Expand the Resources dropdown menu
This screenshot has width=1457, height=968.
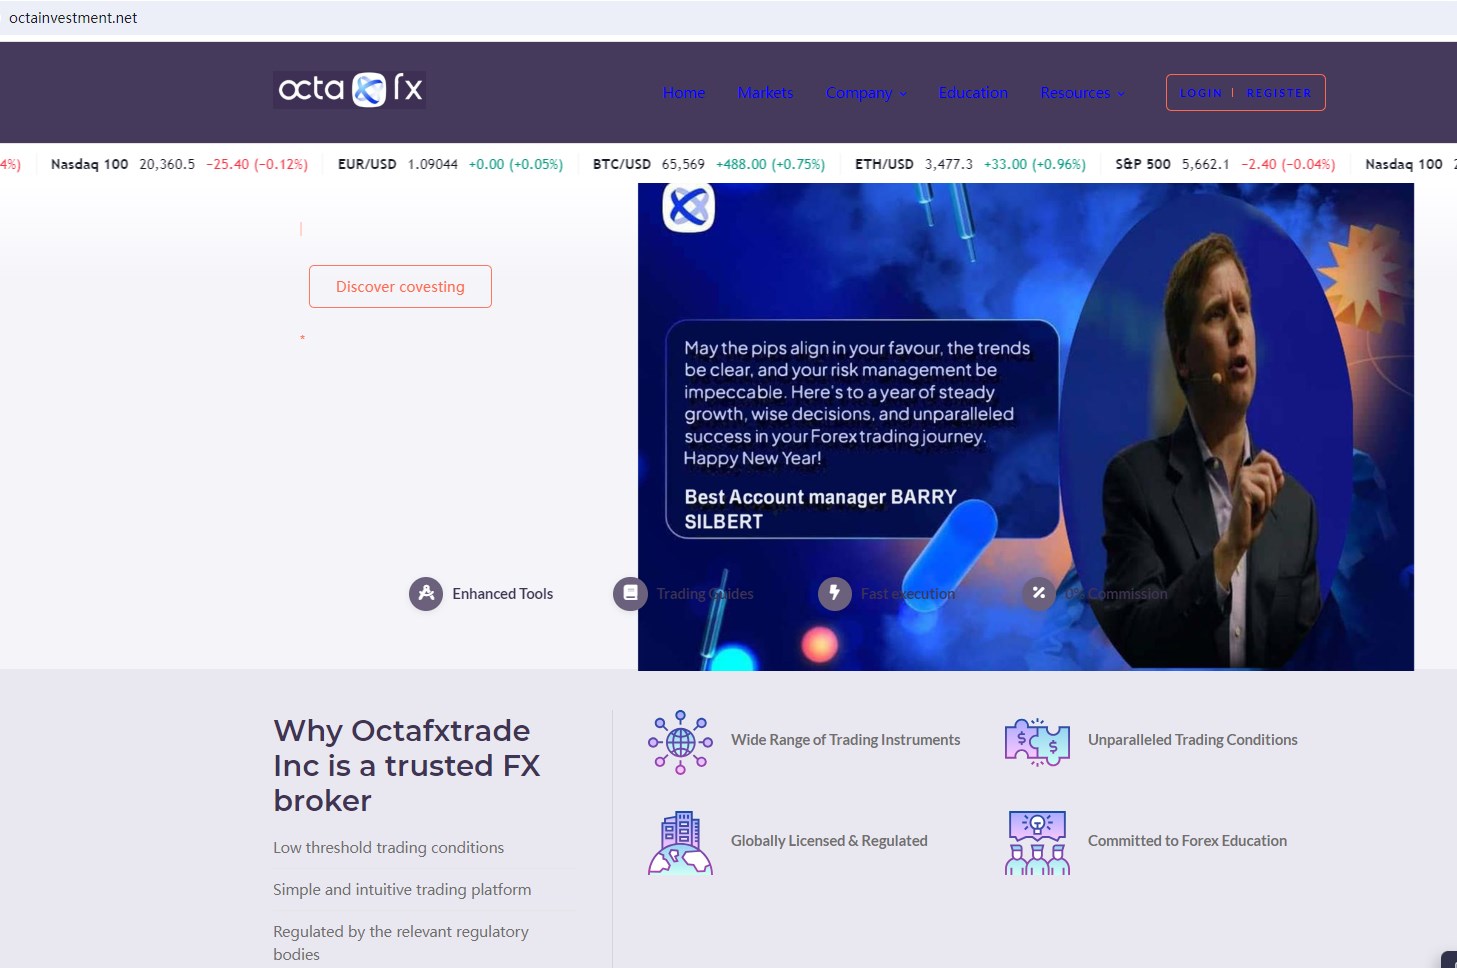pyautogui.click(x=1082, y=93)
